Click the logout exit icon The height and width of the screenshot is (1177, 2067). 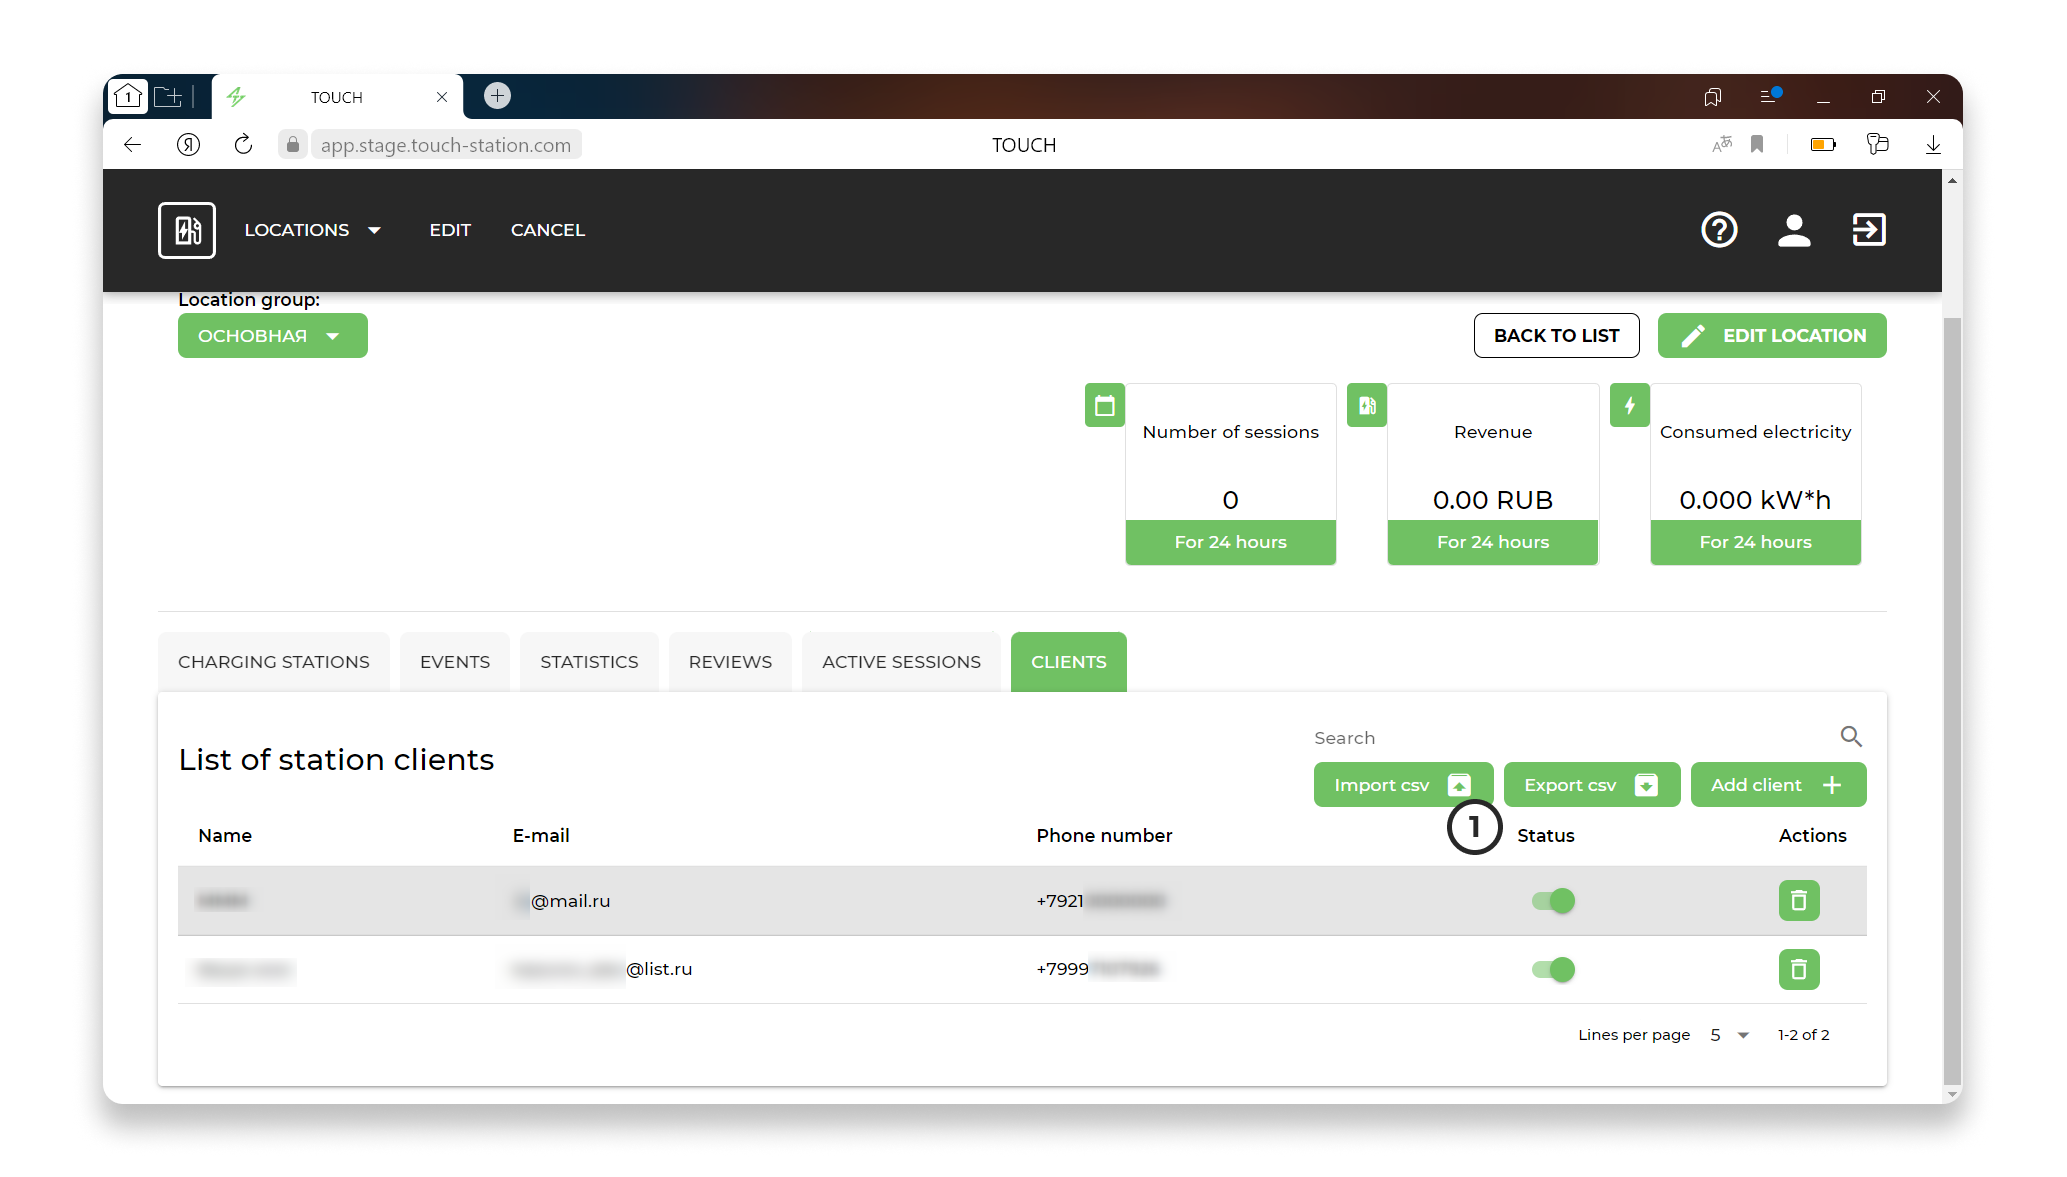point(1869,230)
